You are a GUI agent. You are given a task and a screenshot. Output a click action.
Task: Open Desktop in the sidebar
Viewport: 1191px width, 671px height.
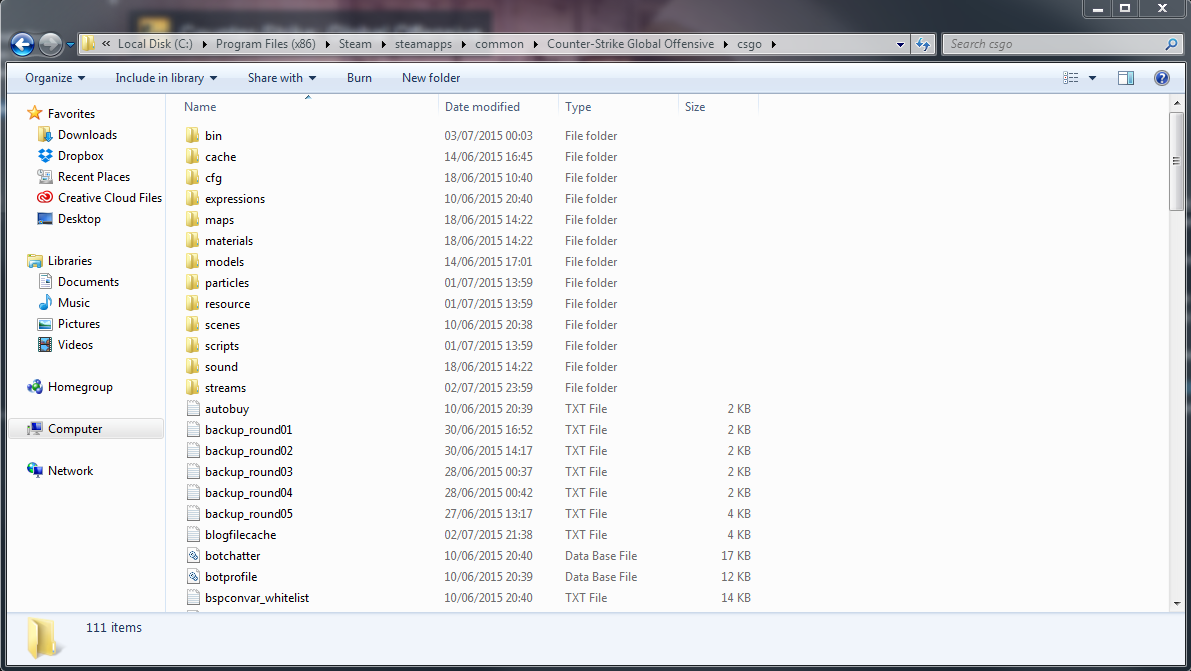click(x=79, y=218)
